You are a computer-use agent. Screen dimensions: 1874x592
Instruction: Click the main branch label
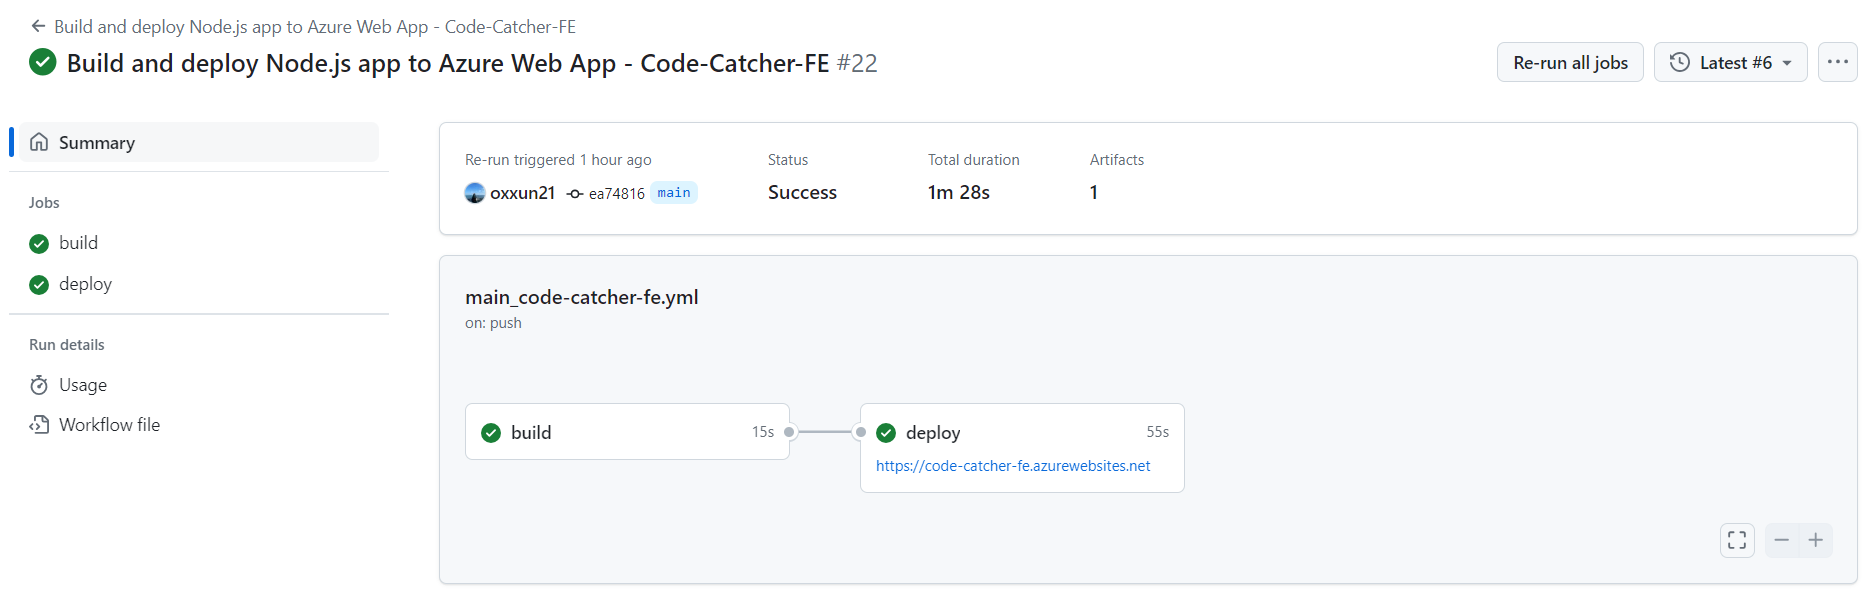(674, 193)
